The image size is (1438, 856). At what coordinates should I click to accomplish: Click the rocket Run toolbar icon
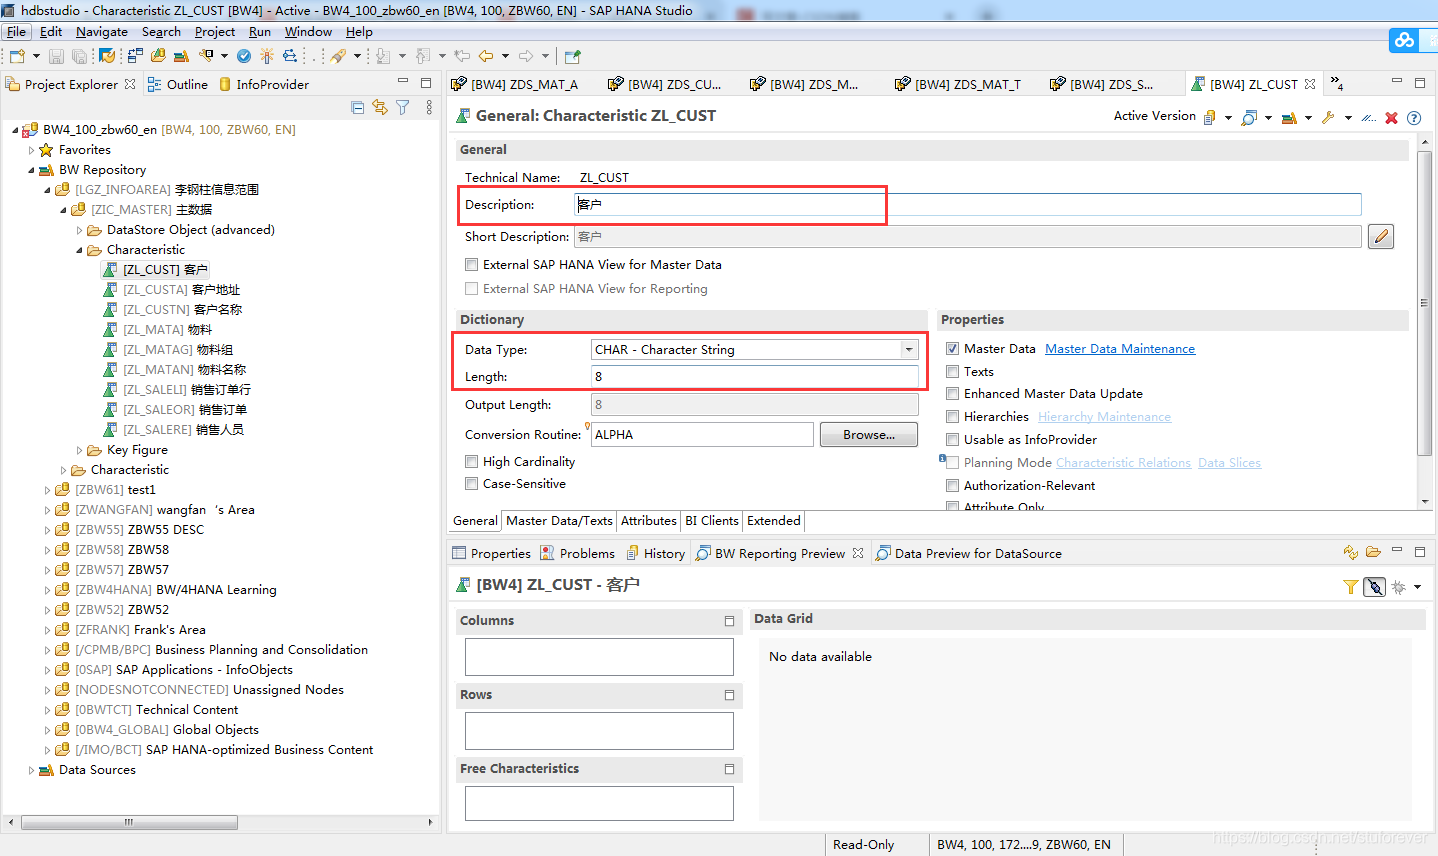tap(339, 56)
